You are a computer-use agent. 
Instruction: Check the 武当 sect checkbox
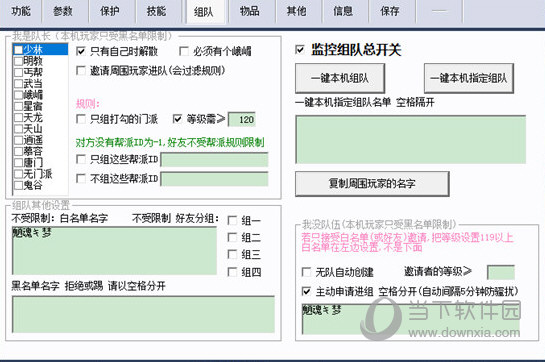tap(18, 84)
